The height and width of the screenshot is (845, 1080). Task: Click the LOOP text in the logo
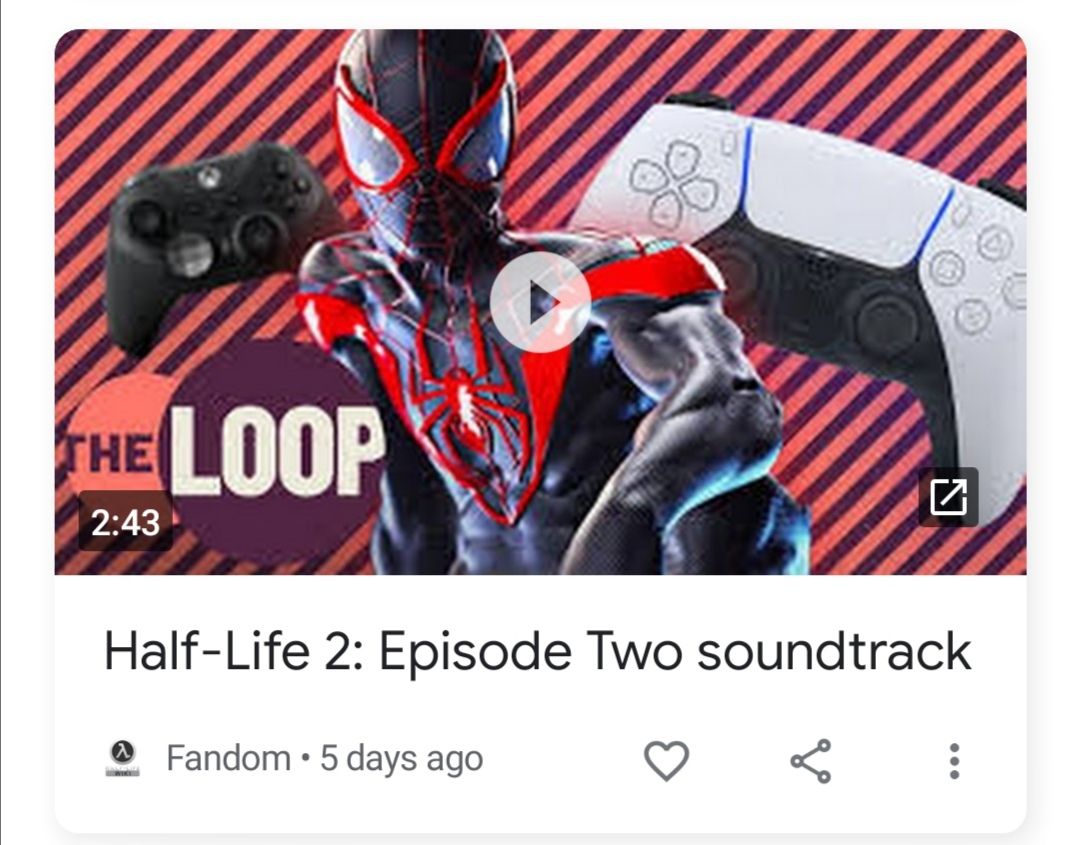276,451
